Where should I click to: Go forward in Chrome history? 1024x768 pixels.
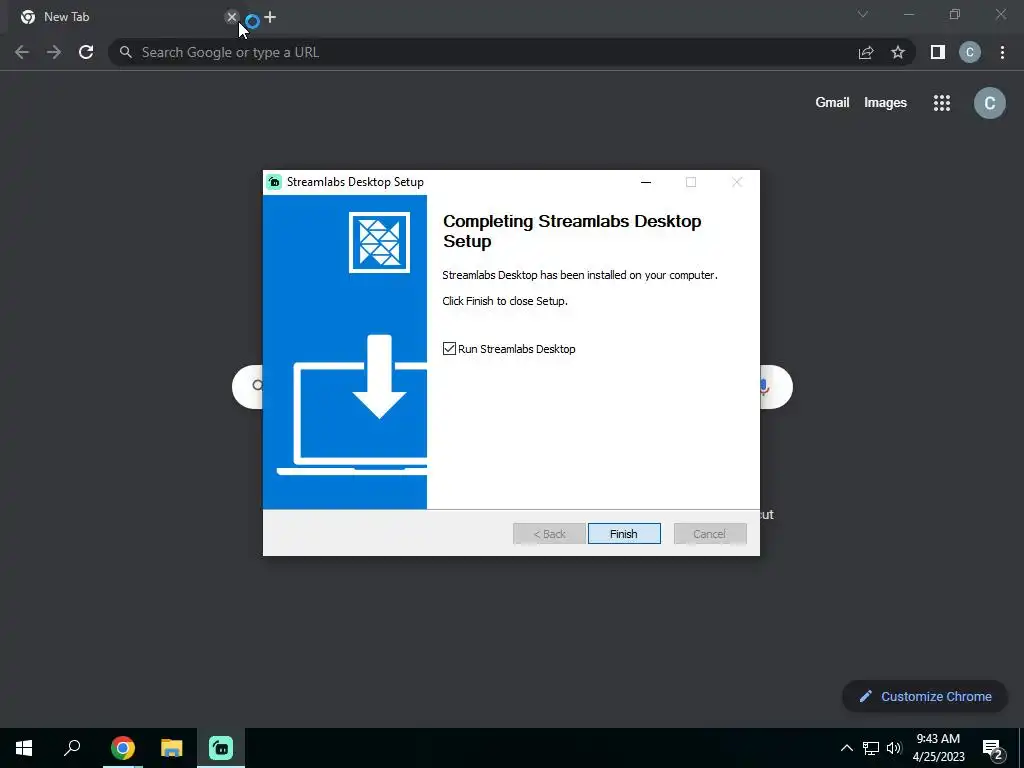pyautogui.click(x=54, y=52)
